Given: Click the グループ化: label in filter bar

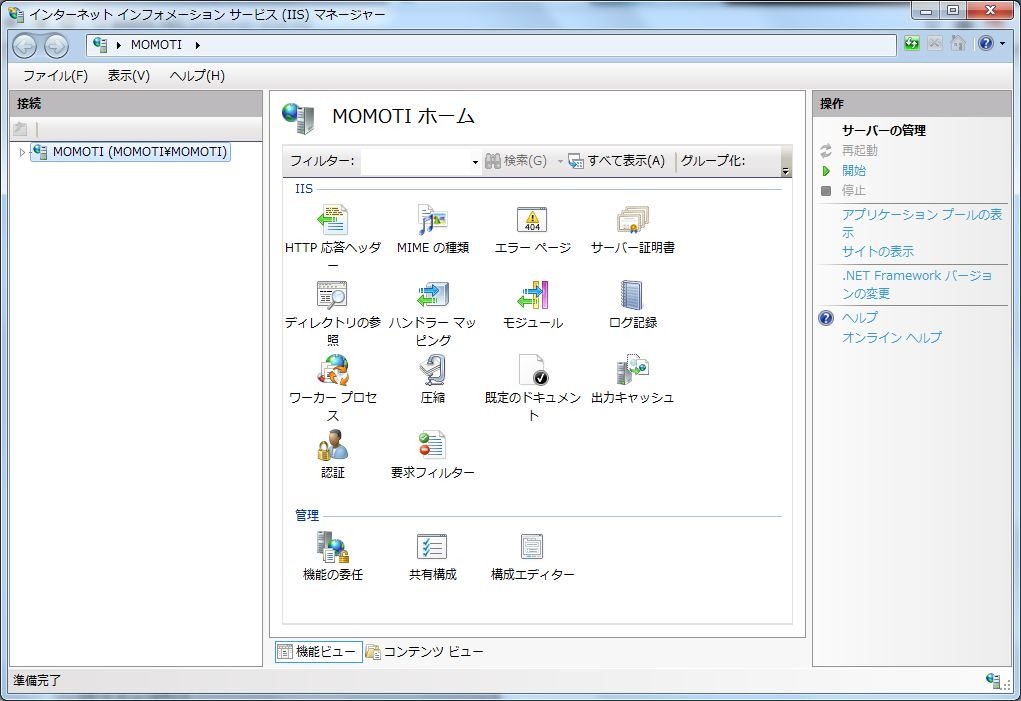Looking at the screenshot, I should point(712,161).
